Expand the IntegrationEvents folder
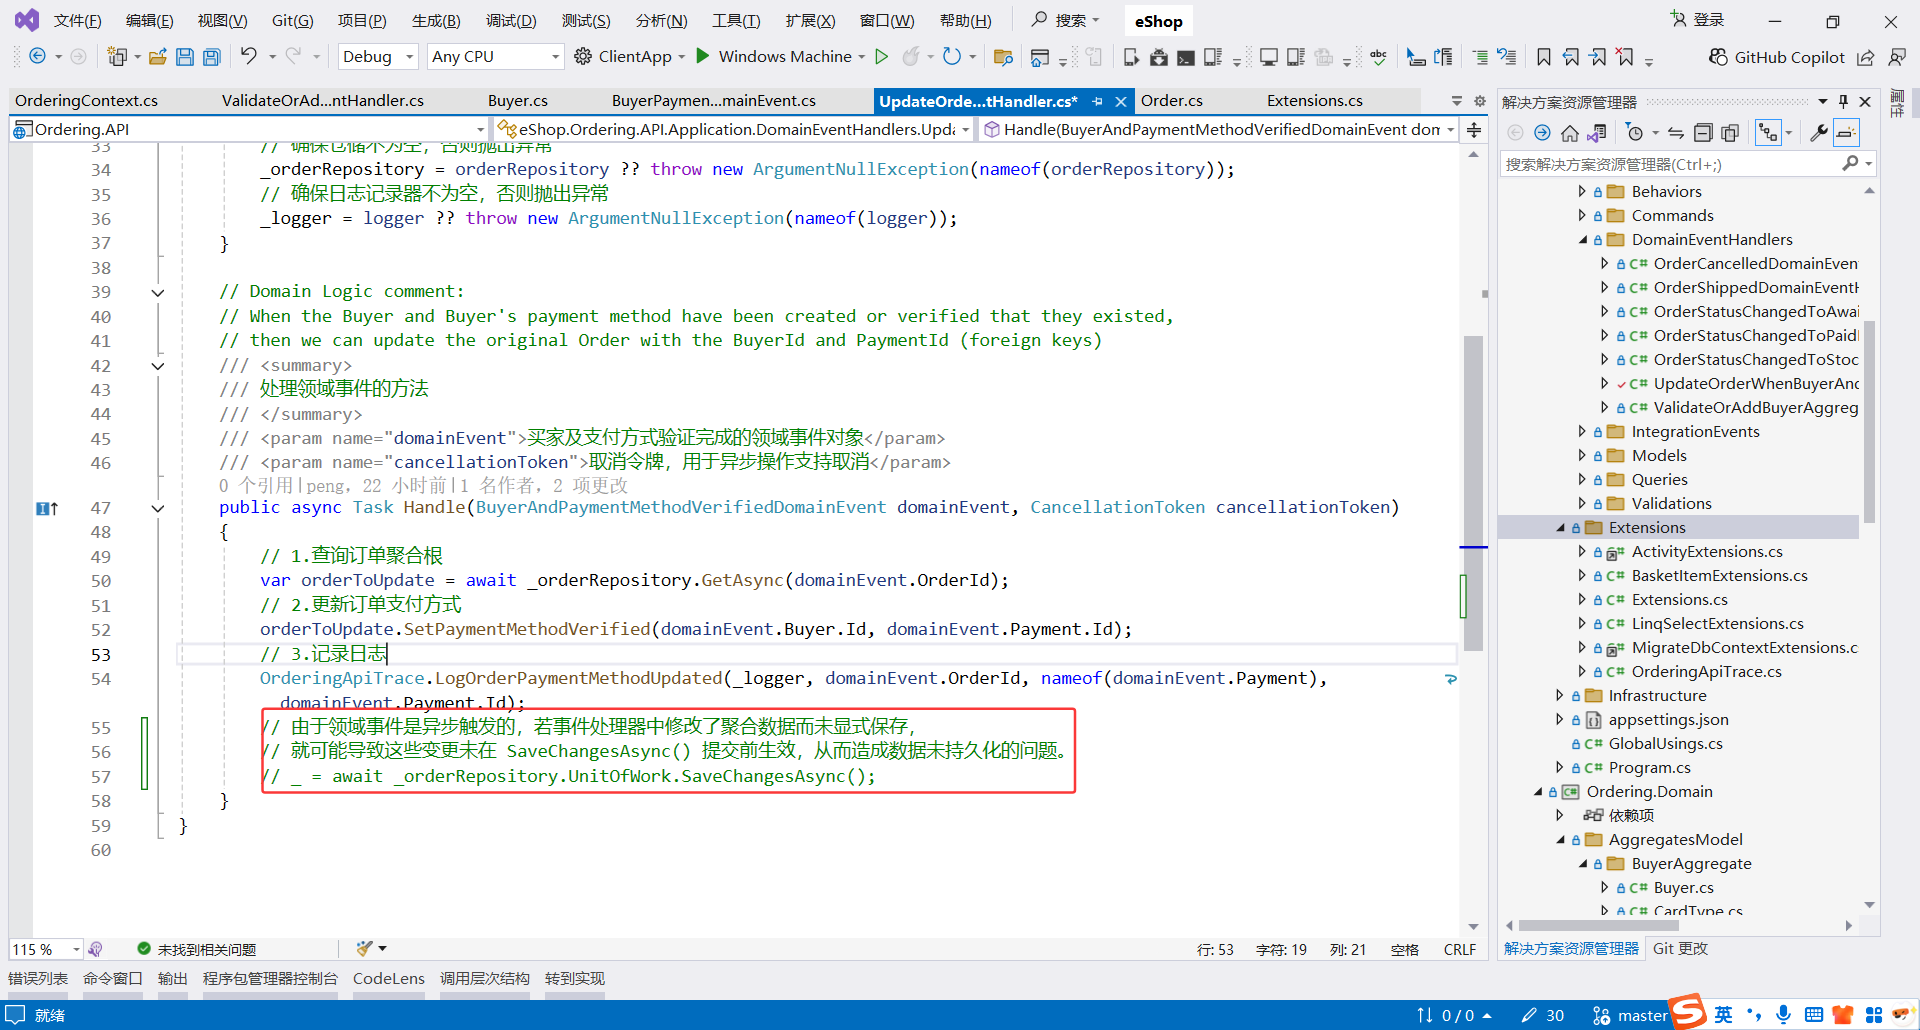The image size is (1920, 1030). pyautogui.click(x=1581, y=431)
